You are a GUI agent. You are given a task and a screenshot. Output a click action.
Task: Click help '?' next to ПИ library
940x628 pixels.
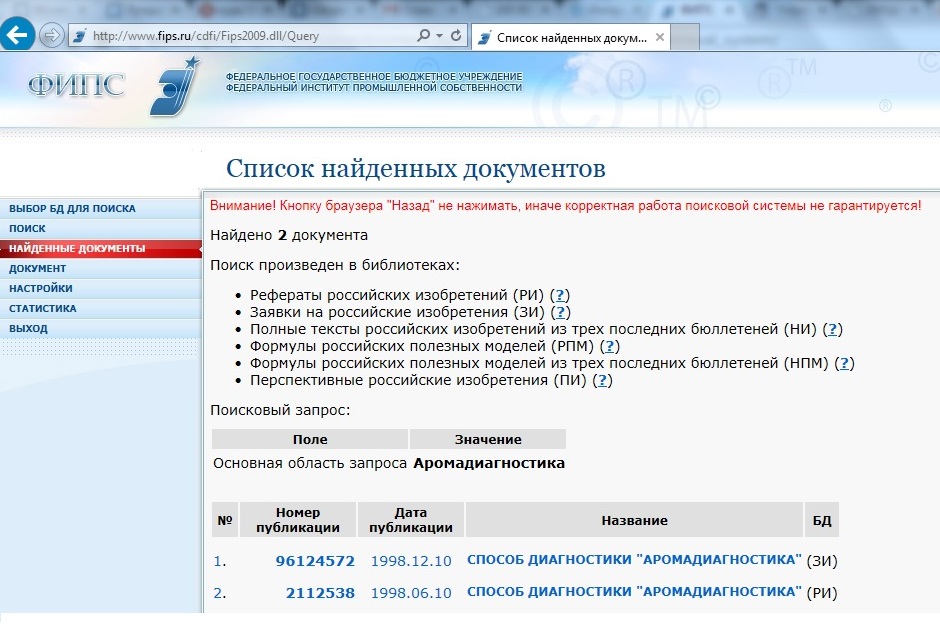(603, 380)
